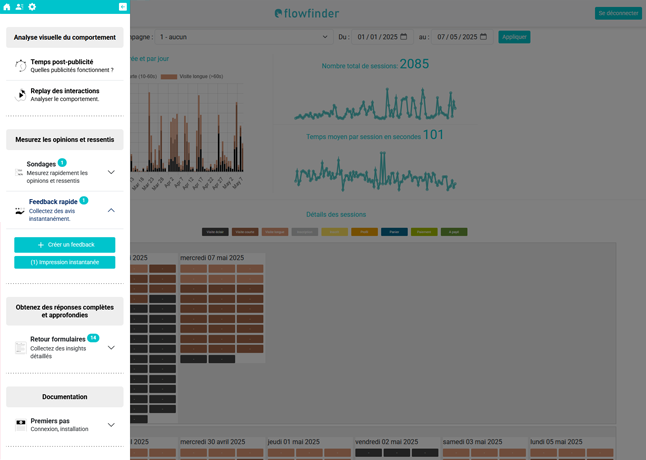Open the users account icon
This screenshot has width=646, height=460.
[19, 7]
